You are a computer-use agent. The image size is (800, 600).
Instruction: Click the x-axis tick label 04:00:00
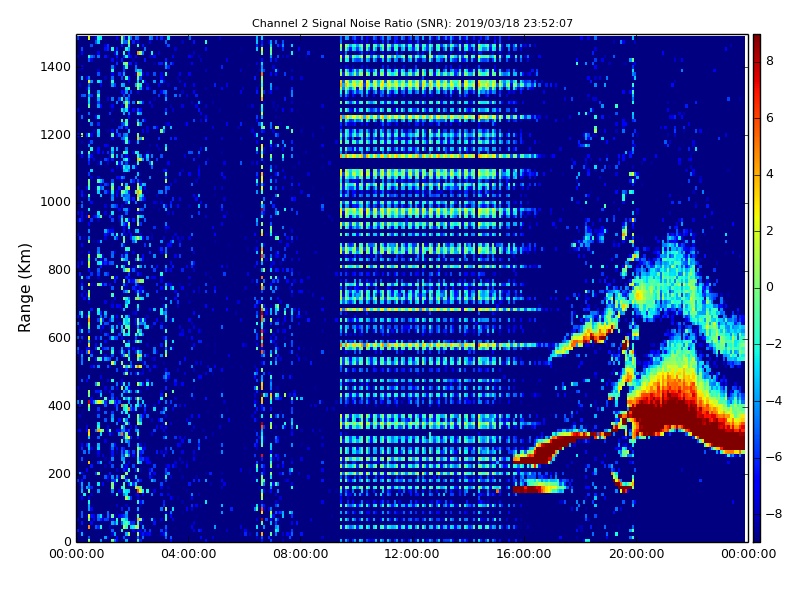pyautogui.click(x=188, y=554)
